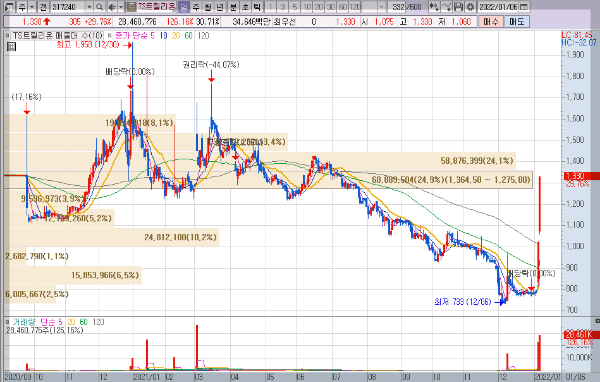Image resolution: width=600 pixels, height=382 pixels.
Task: Click the orange 20 moving average legend
Action: [176, 36]
